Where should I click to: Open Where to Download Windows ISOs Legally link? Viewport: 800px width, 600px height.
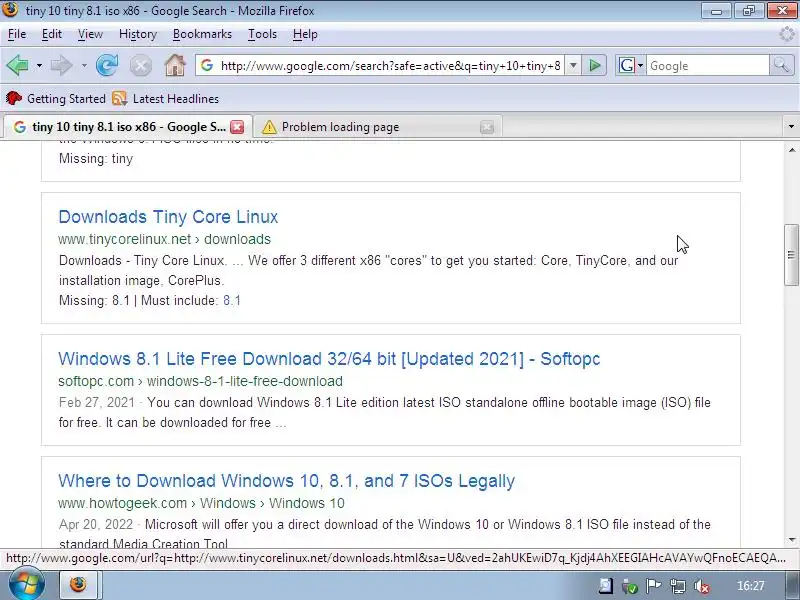pos(286,481)
